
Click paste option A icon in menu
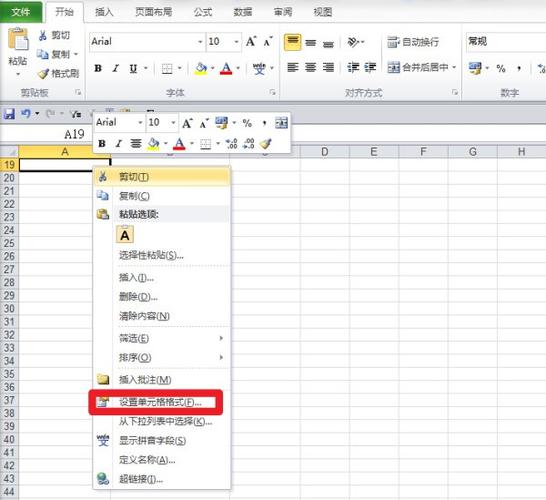(x=125, y=234)
